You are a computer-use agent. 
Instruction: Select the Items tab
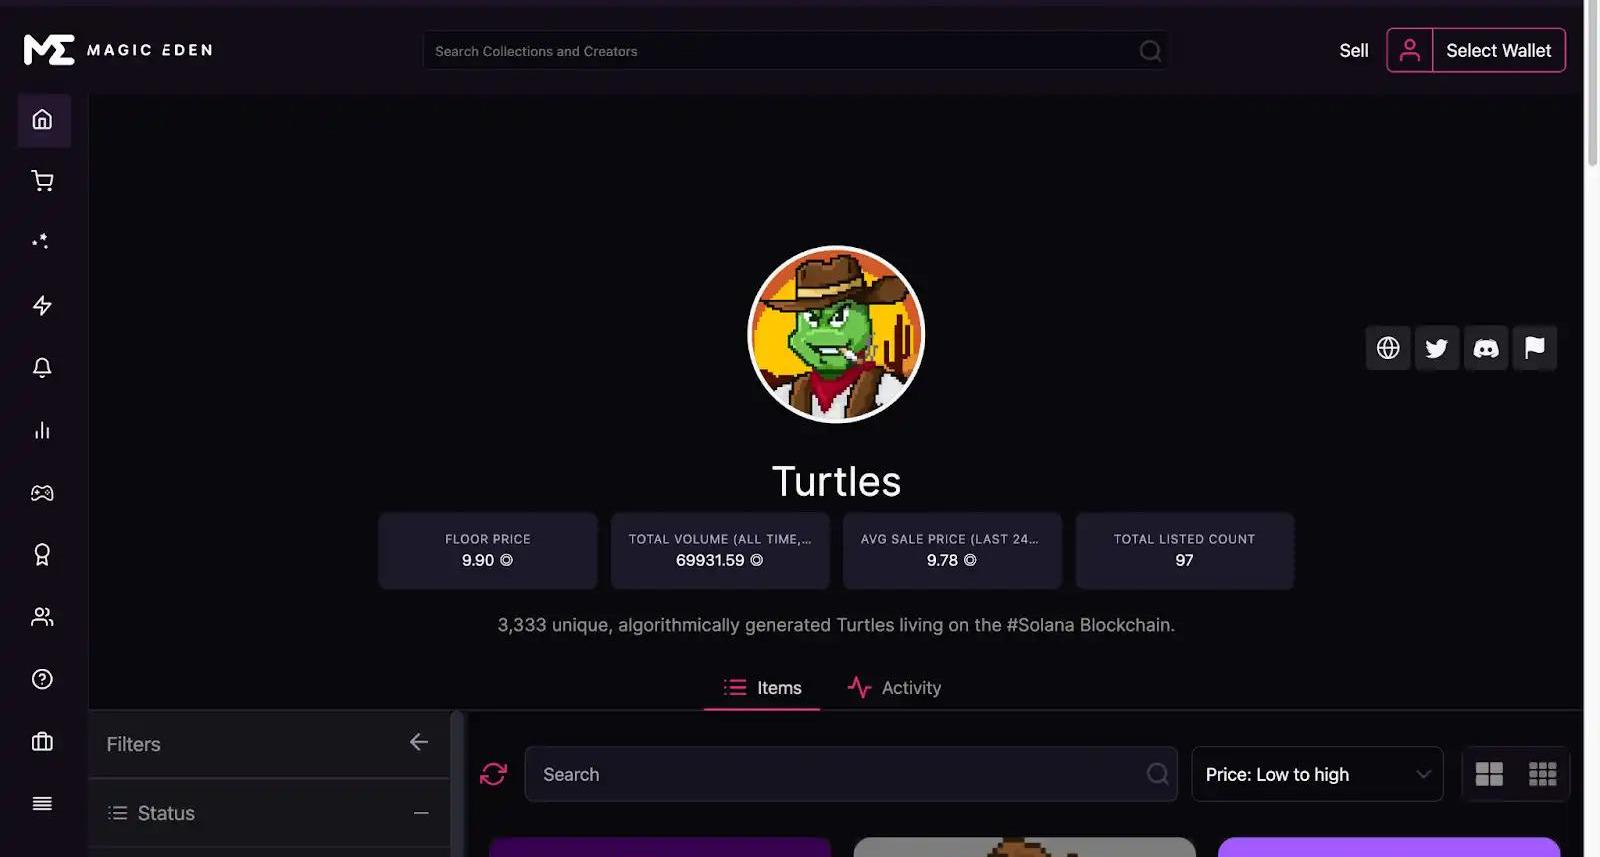click(x=762, y=688)
